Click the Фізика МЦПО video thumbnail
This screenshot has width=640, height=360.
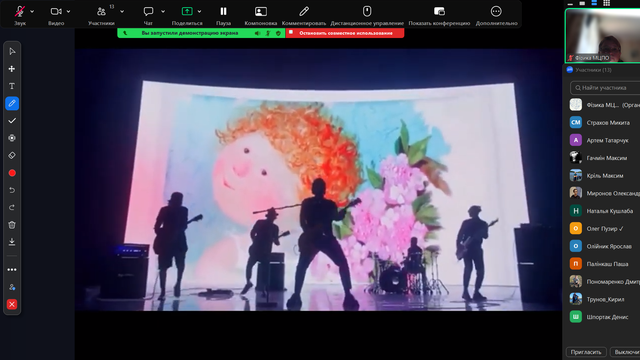pyautogui.click(x=603, y=36)
